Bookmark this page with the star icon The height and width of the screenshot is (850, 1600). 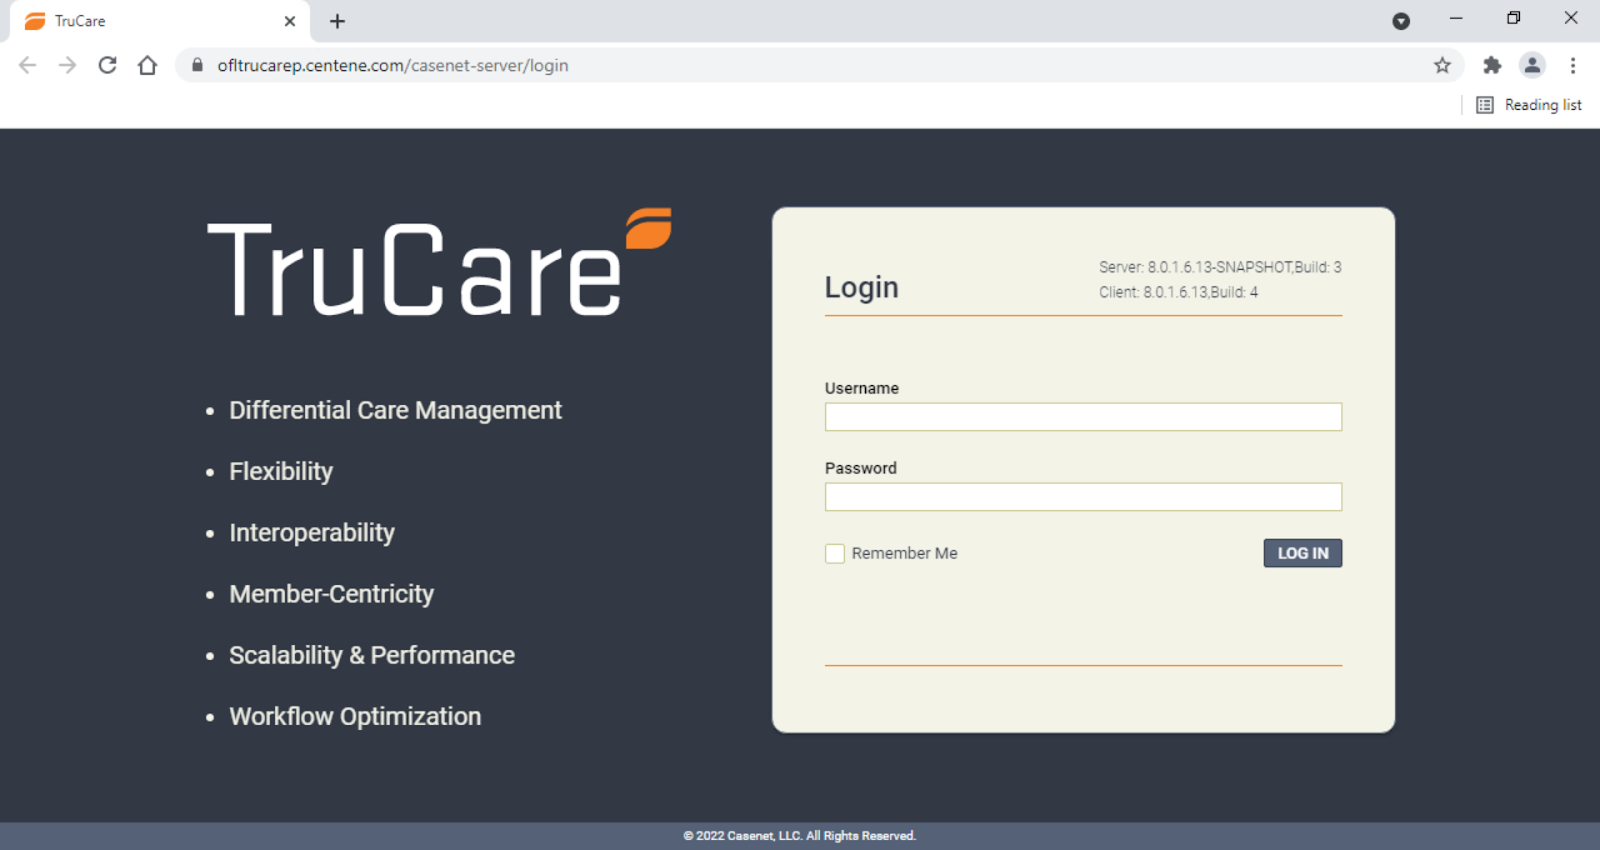1442,65
